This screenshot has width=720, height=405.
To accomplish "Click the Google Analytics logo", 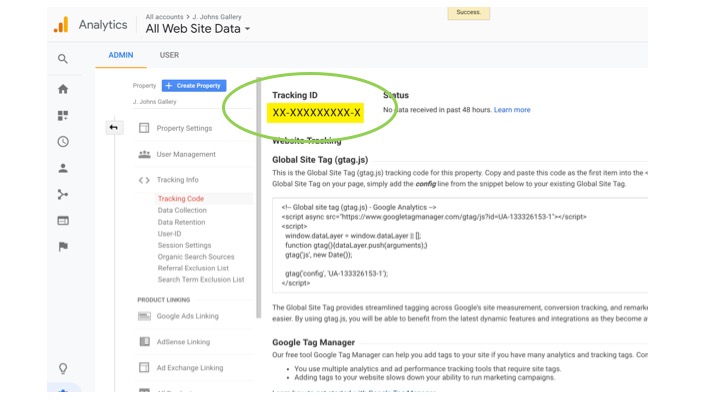I will click(x=61, y=25).
